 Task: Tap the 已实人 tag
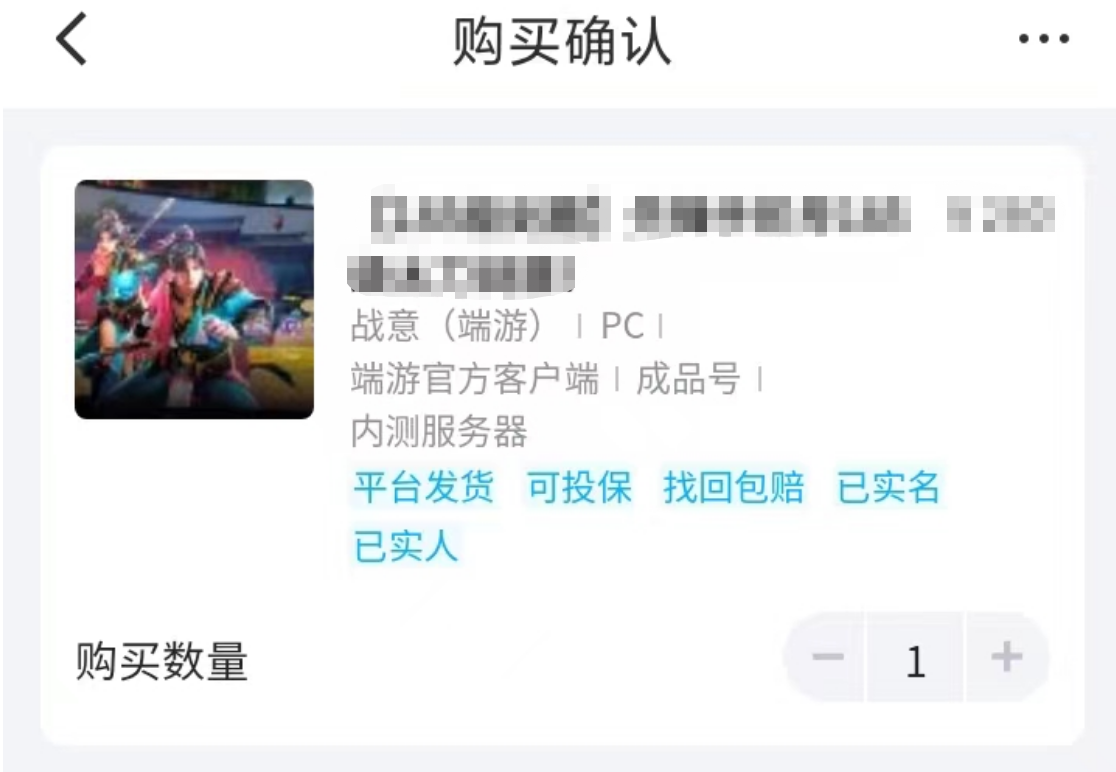point(406,546)
